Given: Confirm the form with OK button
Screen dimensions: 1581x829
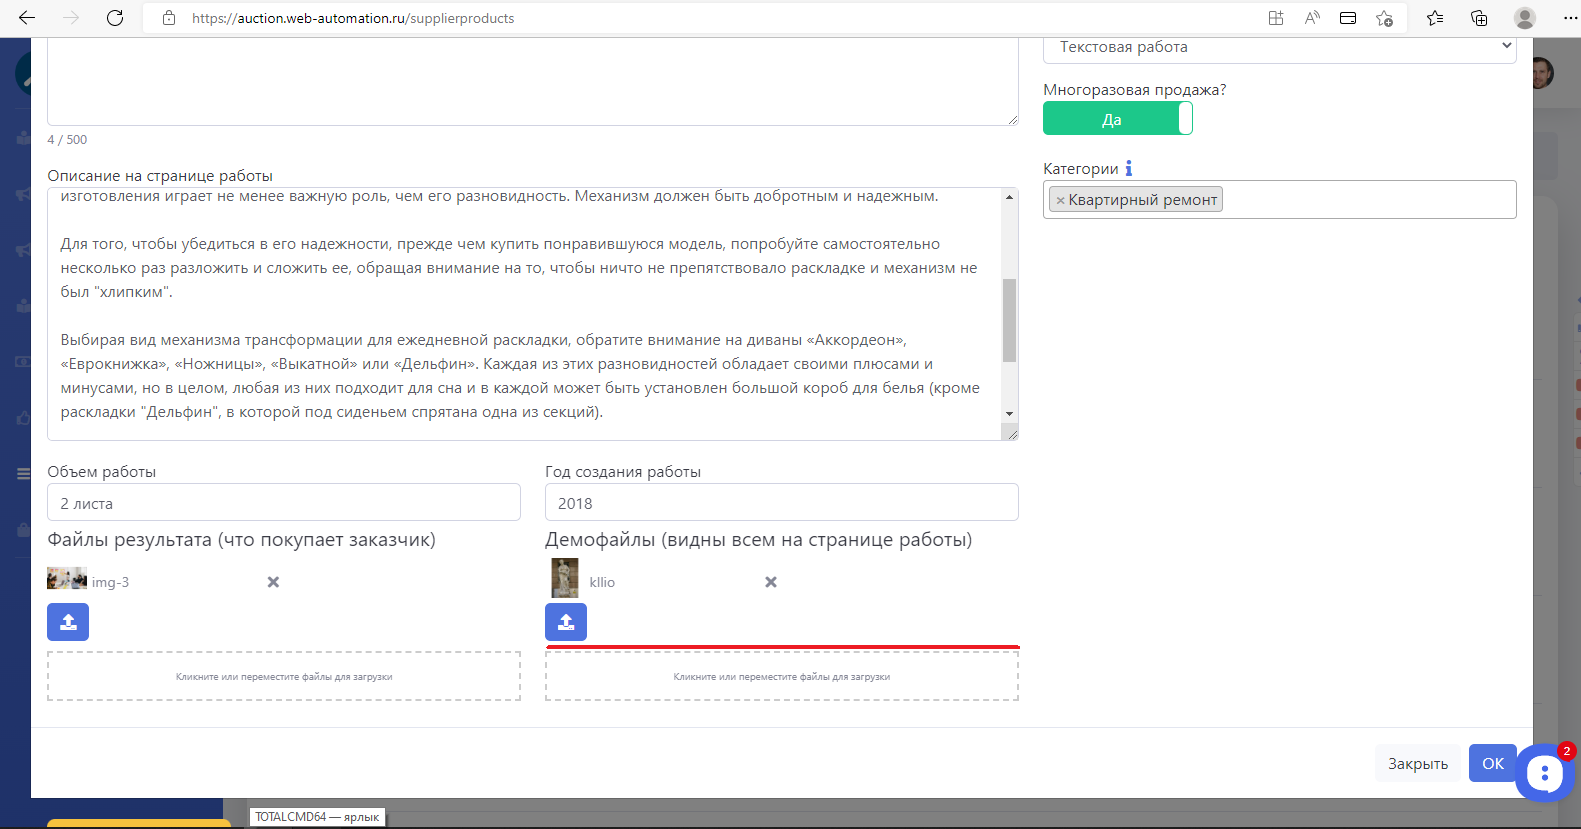Looking at the screenshot, I should click(x=1492, y=763).
